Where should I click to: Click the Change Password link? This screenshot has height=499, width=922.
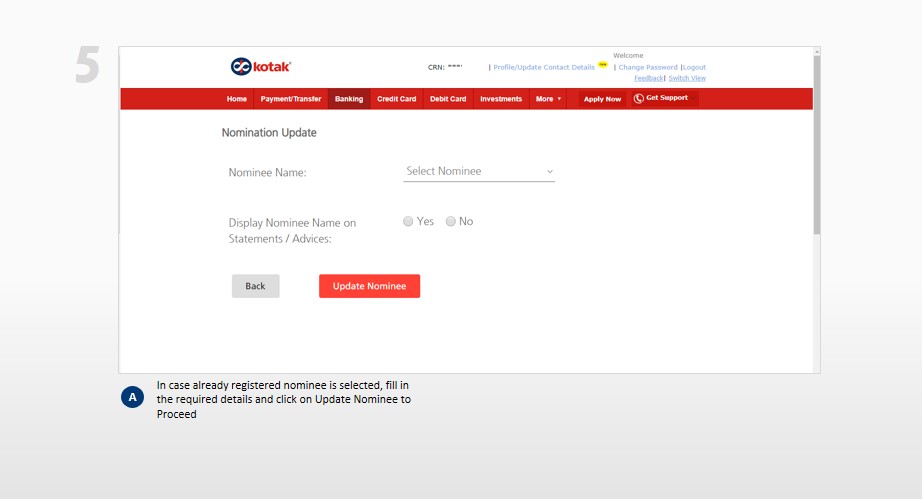click(x=647, y=68)
